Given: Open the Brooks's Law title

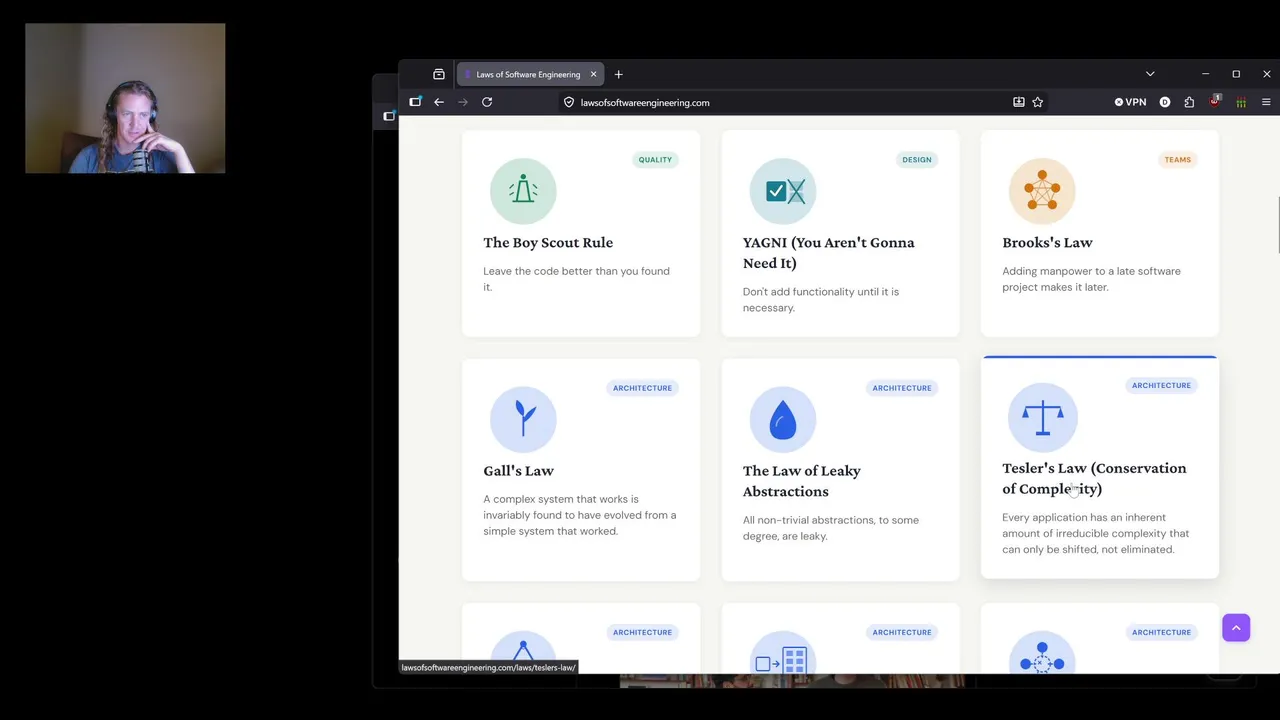Looking at the screenshot, I should 1047,242.
